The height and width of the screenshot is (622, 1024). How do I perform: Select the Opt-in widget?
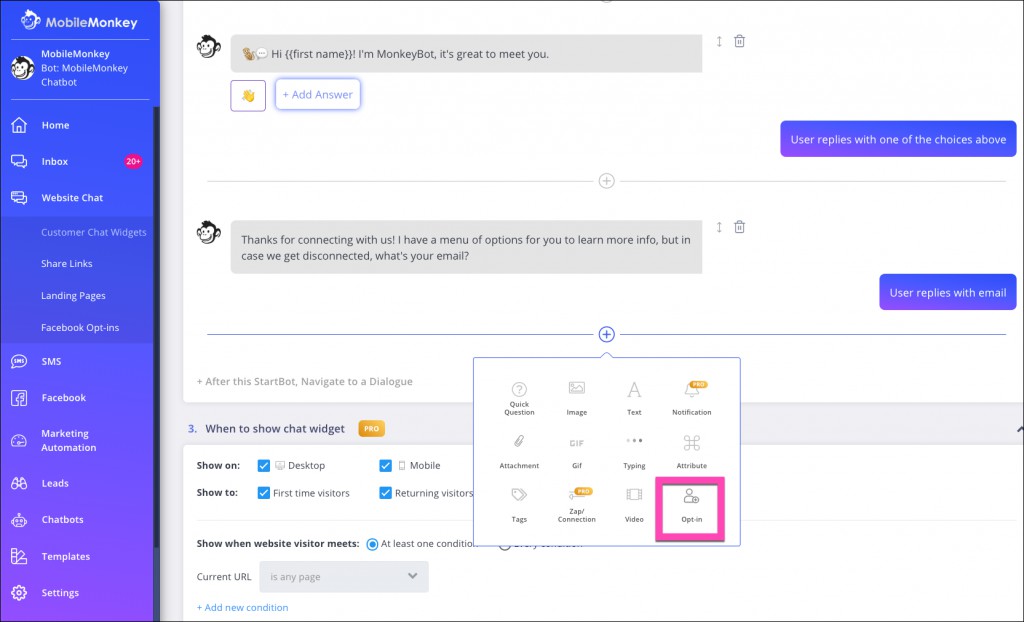pos(692,505)
